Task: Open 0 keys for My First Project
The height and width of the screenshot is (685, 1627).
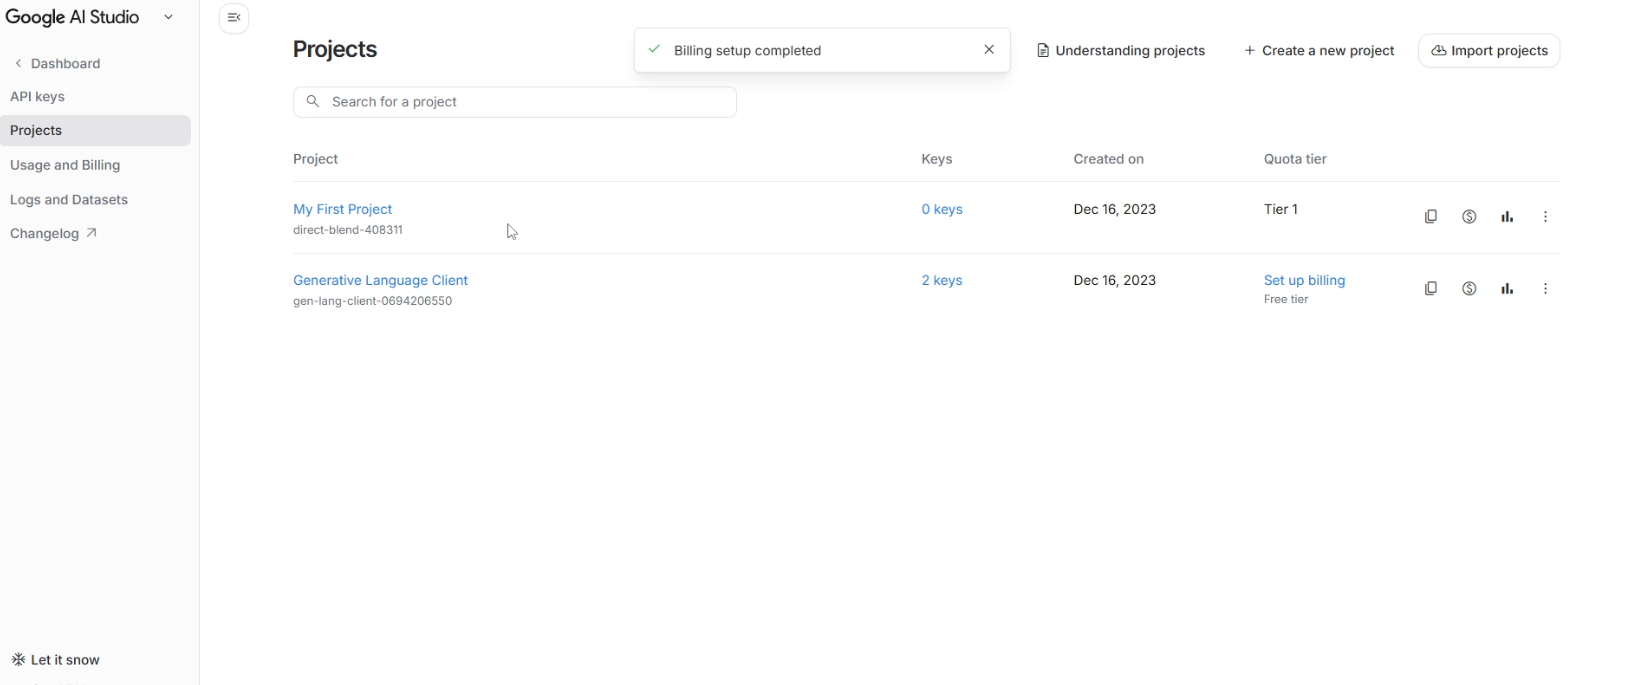Action: [x=942, y=210]
